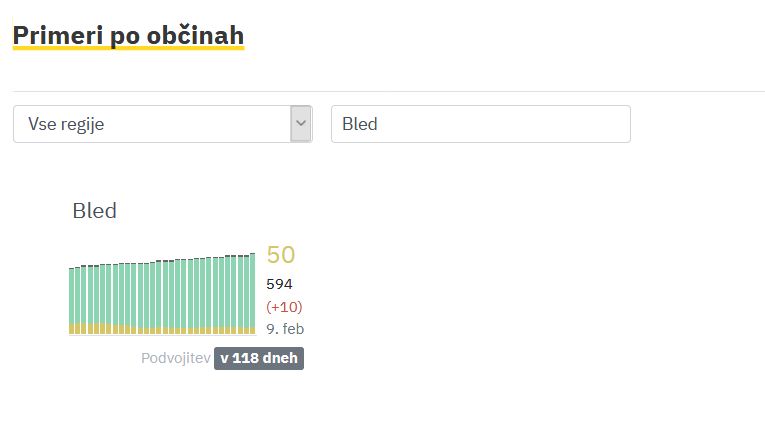Image resolution: width=765 pixels, height=446 pixels.
Task: Click the total count 594
Action: [280, 284]
